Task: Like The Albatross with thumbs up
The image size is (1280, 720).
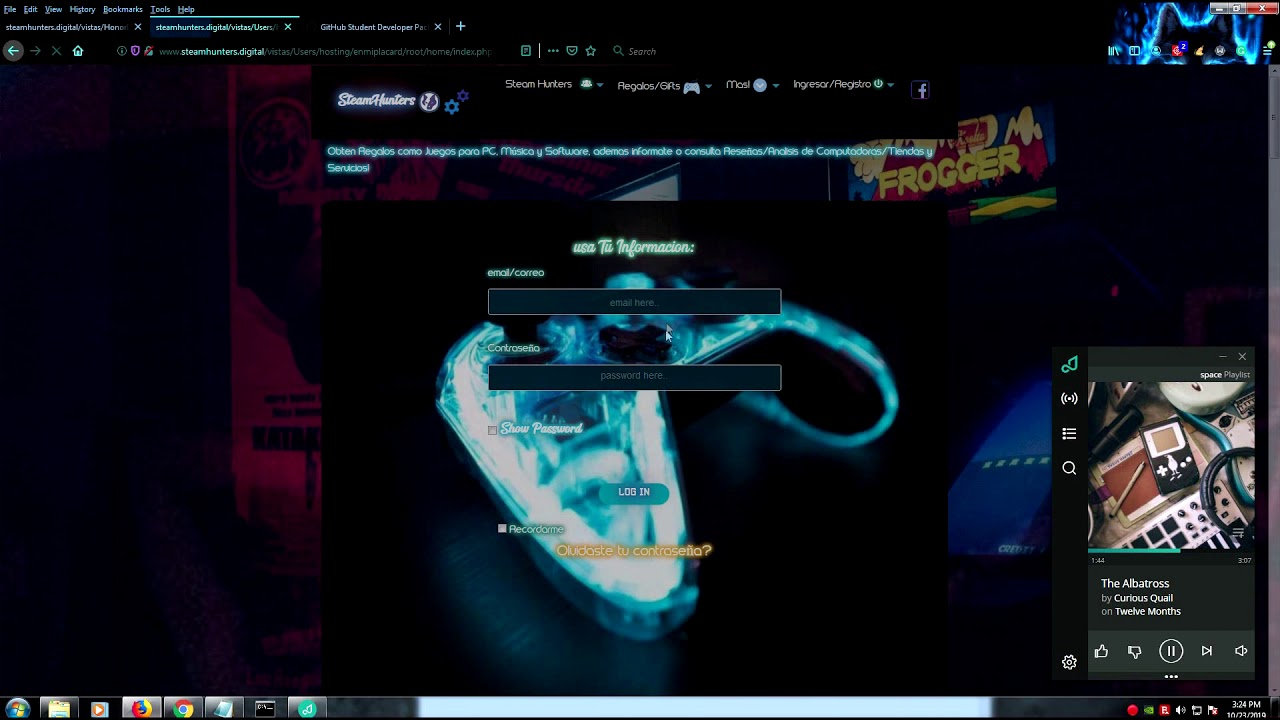Action: click(1101, 651)
